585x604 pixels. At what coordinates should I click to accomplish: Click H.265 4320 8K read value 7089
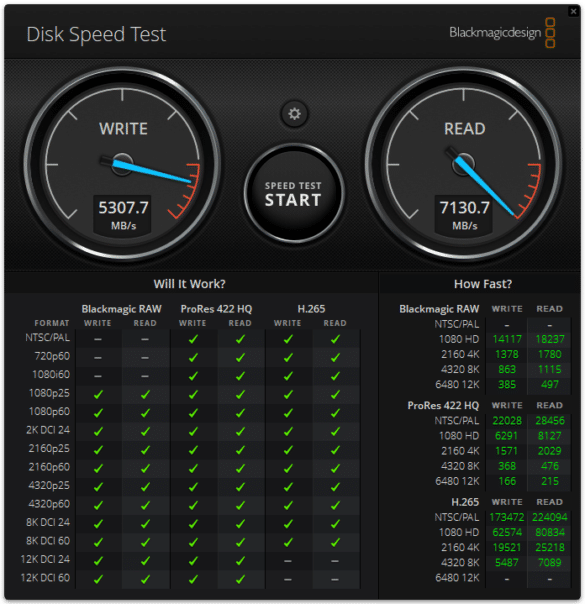point(550,563)
